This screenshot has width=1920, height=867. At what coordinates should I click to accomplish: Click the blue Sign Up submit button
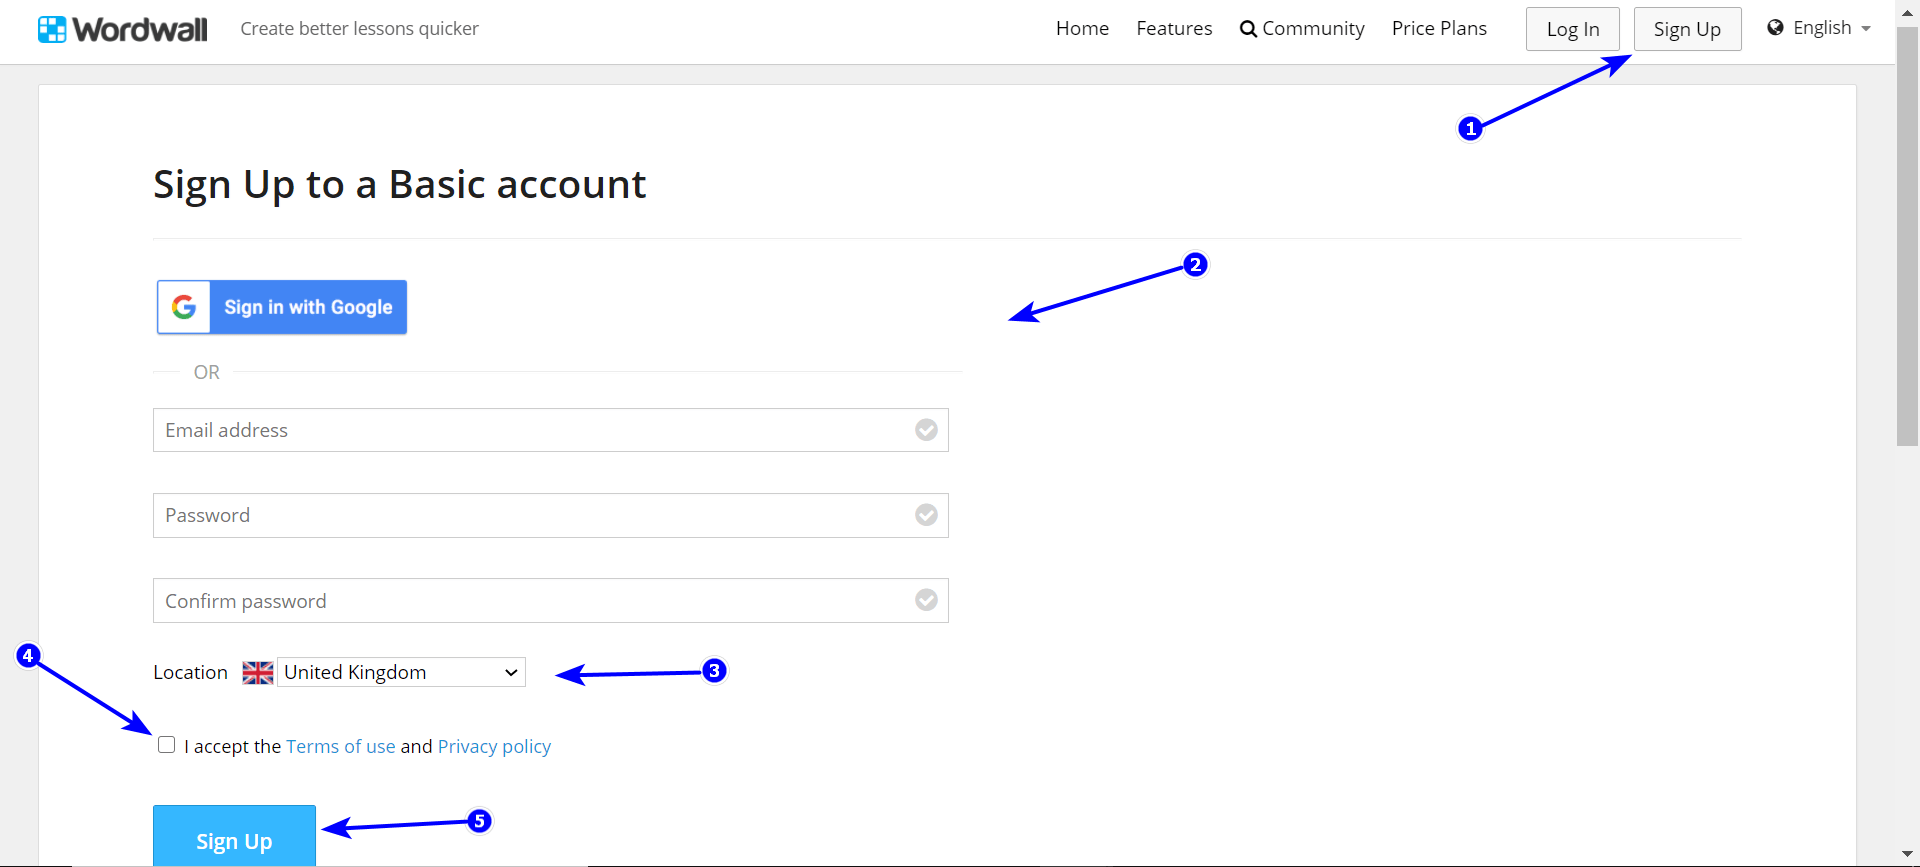[234, 838]
